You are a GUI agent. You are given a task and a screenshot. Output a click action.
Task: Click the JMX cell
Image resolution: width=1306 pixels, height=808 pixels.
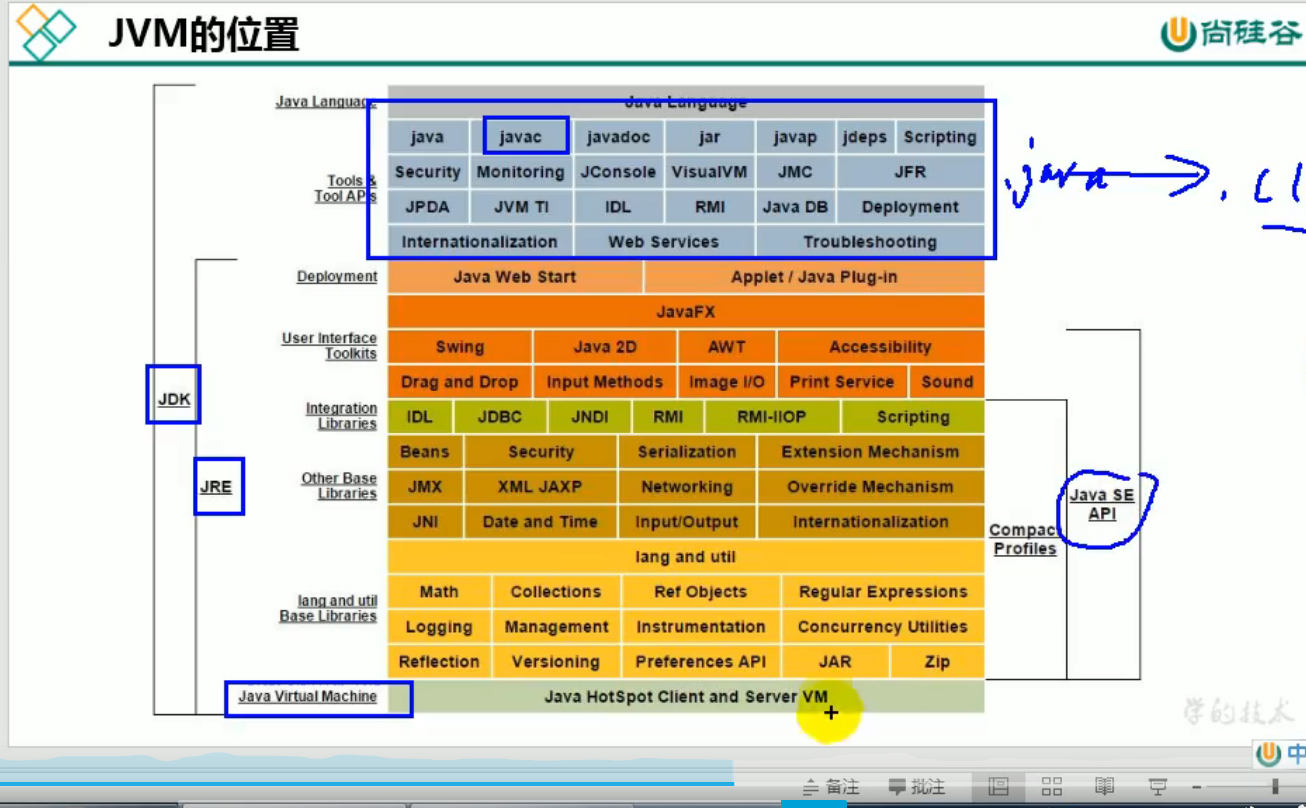[425, 487]
